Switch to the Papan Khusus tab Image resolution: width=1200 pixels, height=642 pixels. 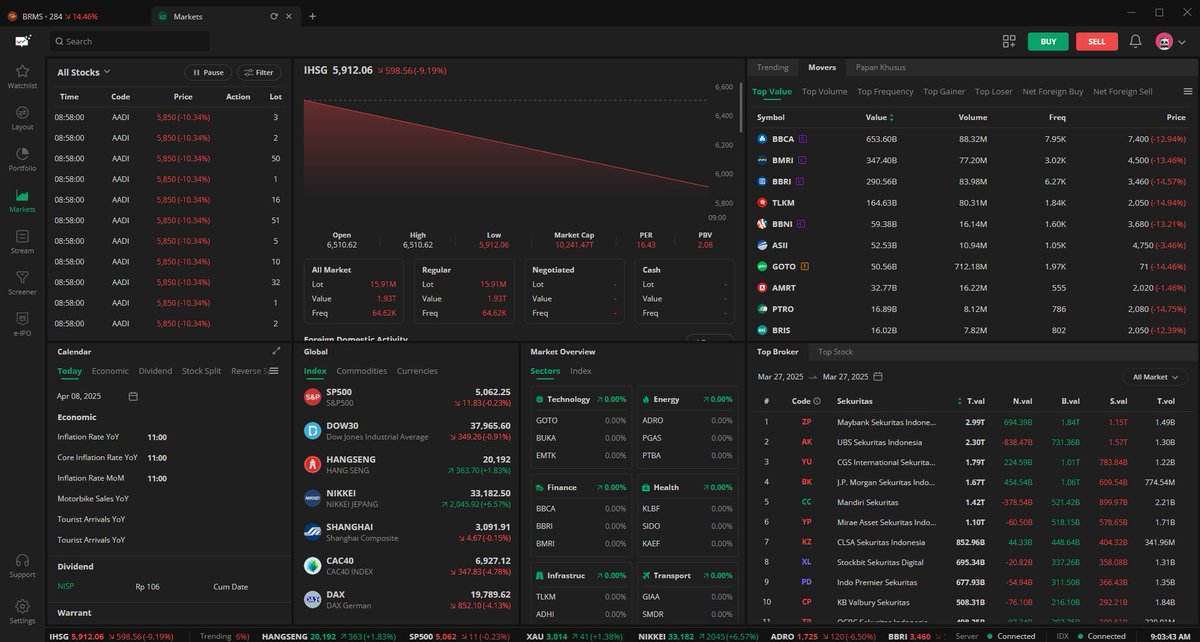tap(880, 67)
